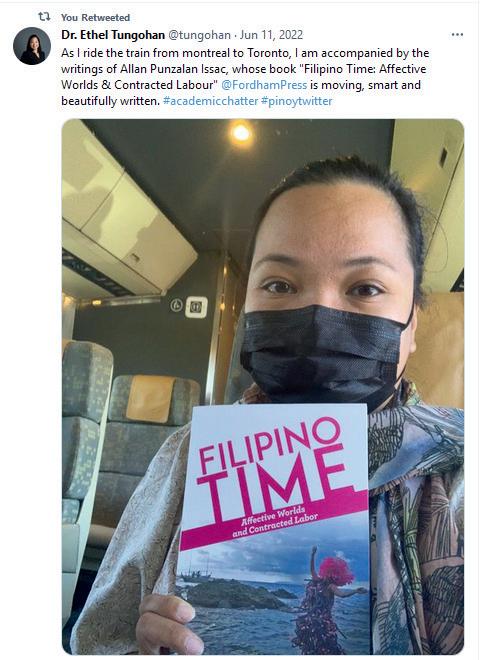This screenshot has width=487, height=660.
Task: Click the You Retweeted label
Action: coord(95,18)
